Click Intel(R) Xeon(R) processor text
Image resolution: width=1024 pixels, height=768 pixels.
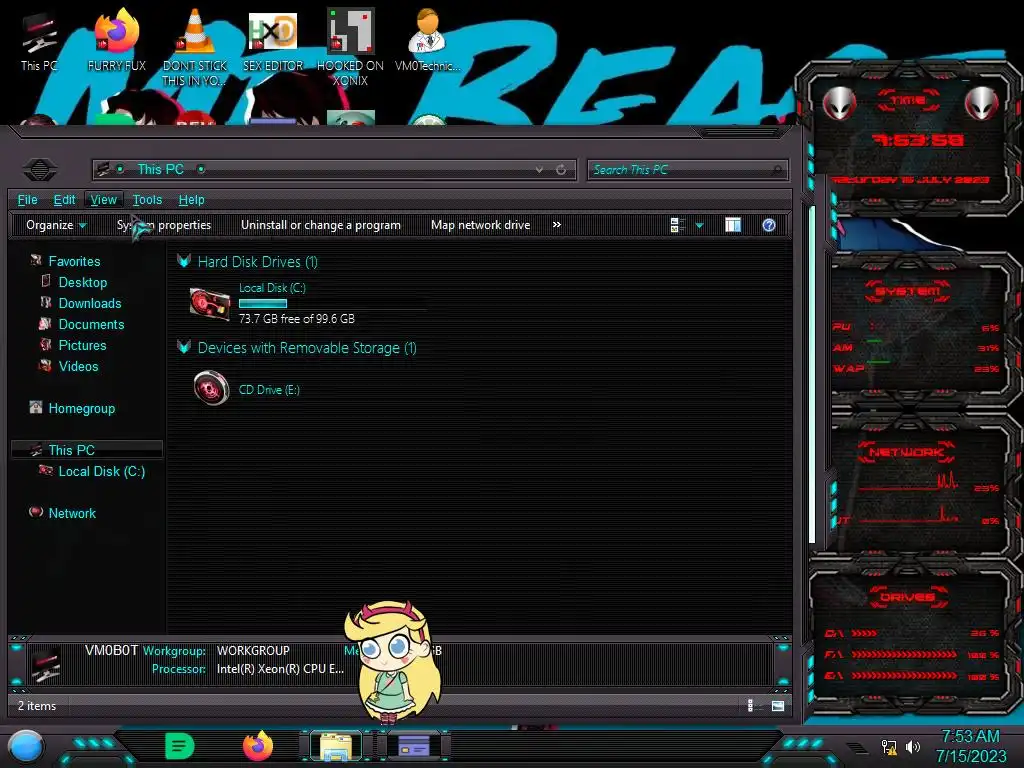280,669
